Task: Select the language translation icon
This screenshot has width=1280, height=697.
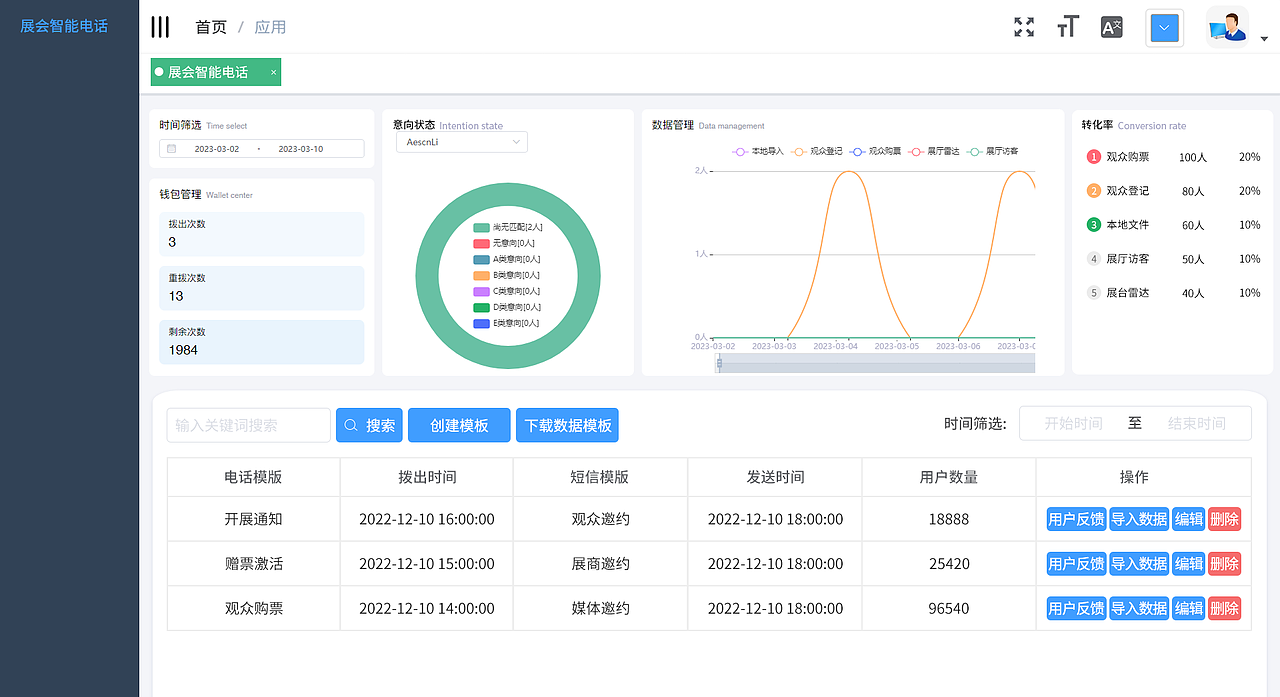Action: click(1110, 27)
